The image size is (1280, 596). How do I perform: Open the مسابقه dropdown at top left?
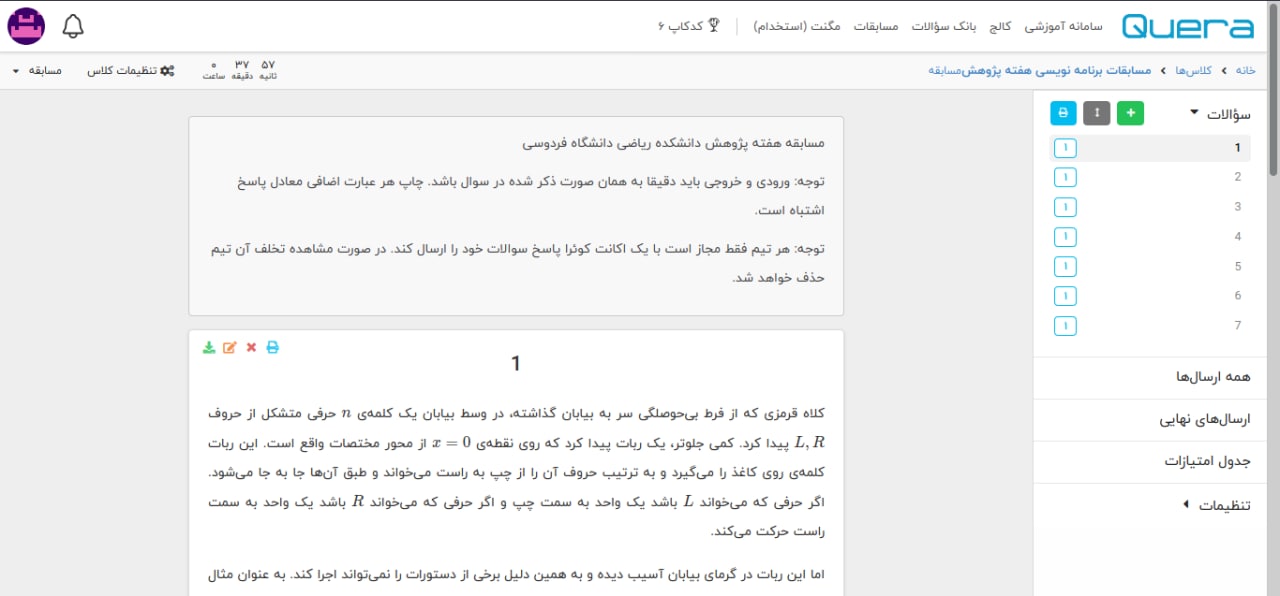click(x=38, y=71)
